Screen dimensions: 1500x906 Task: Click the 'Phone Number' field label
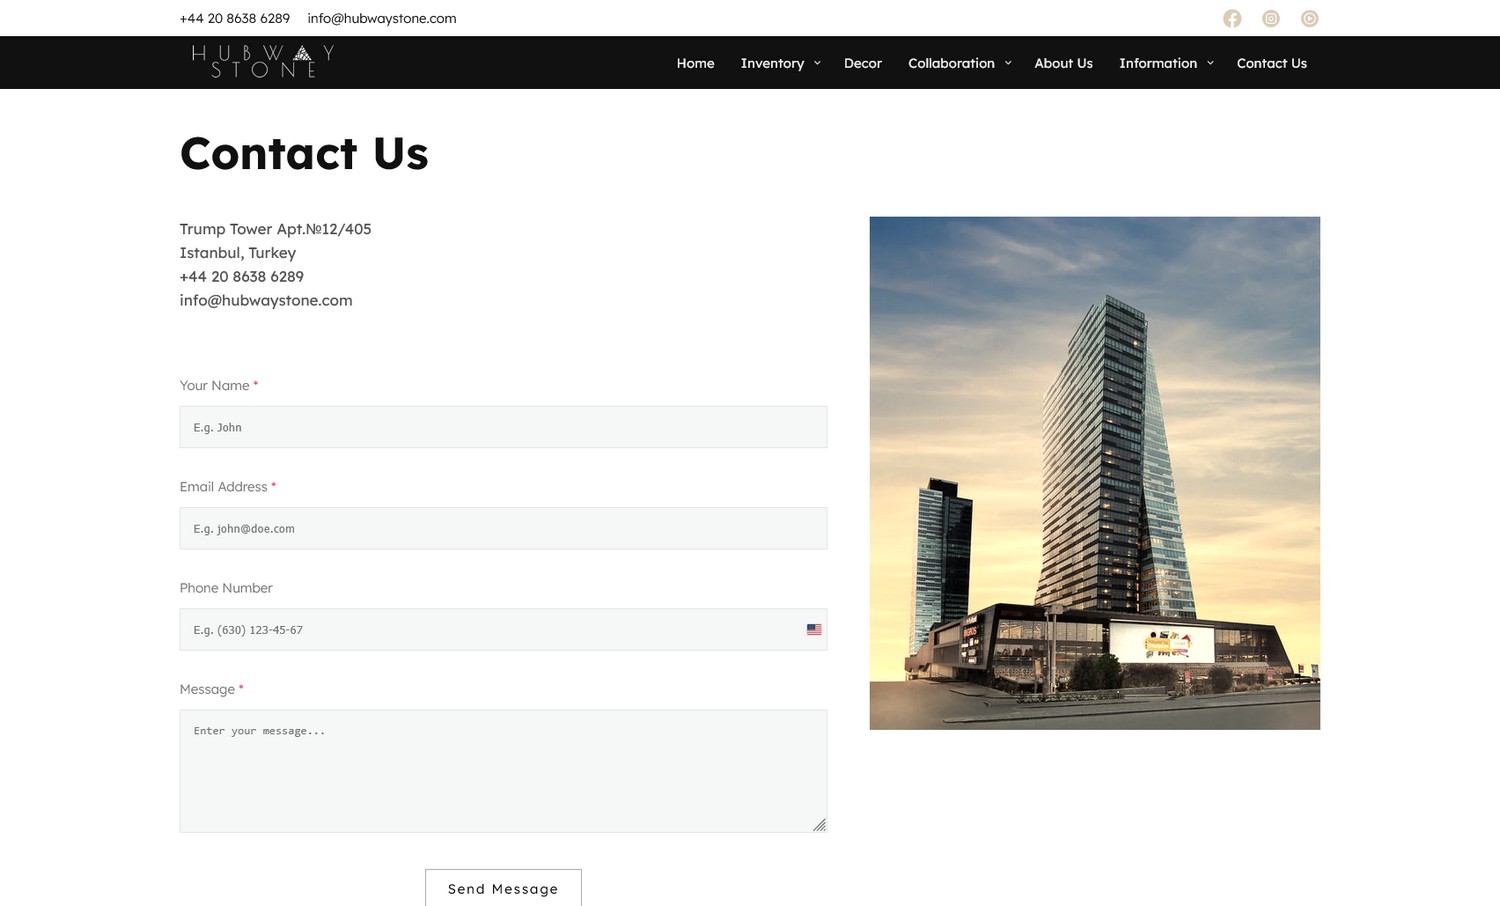pos(226,588)
